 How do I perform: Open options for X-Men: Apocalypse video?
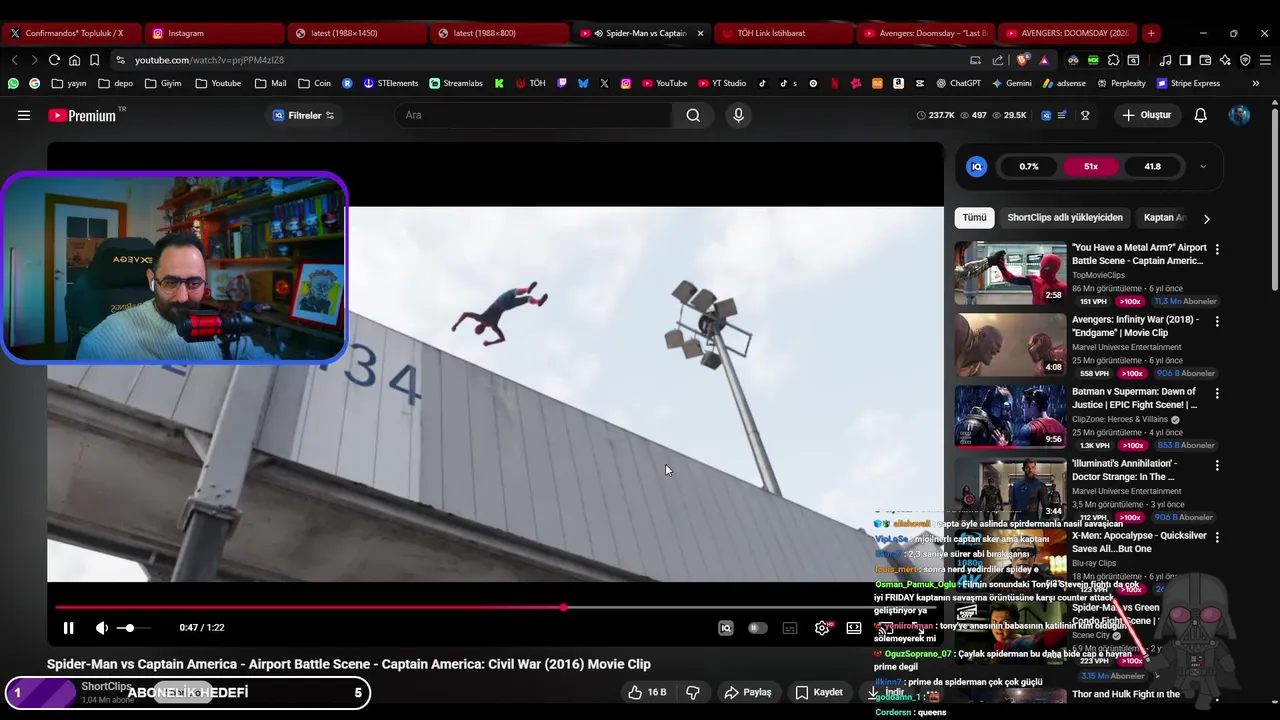point(1217,537)
